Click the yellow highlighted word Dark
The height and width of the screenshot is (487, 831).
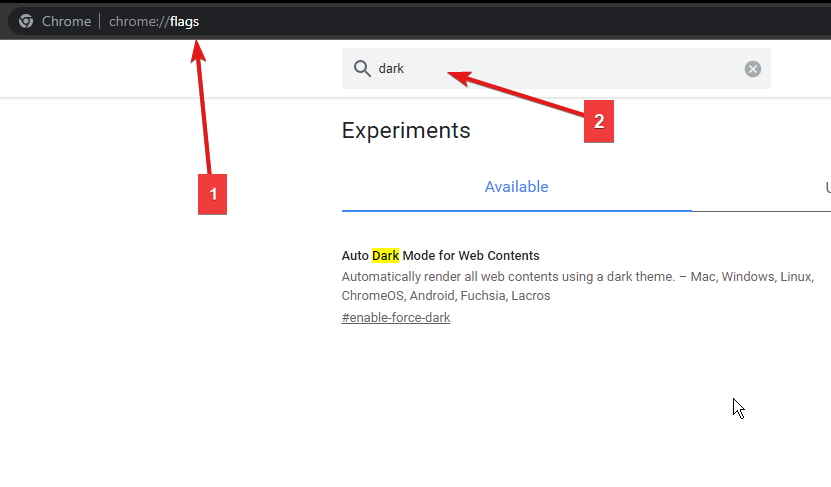pyautogui.click(x=385, y=255)
